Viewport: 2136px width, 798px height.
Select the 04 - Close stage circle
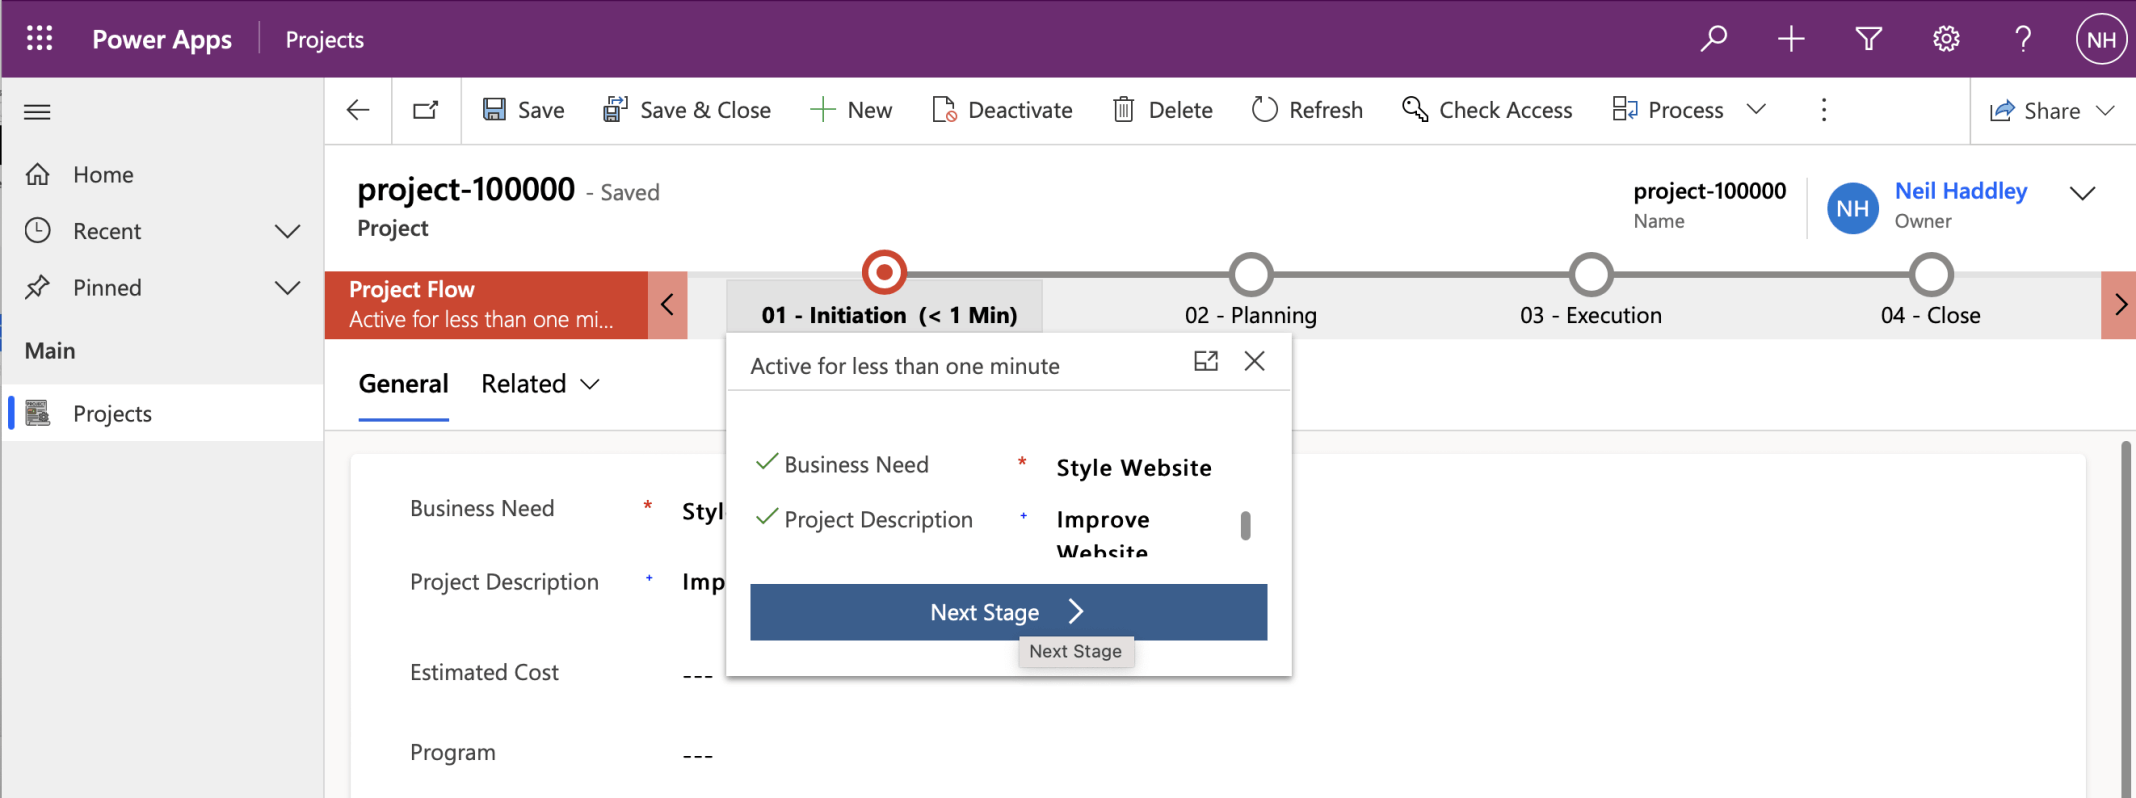(x=1931, y=274)
